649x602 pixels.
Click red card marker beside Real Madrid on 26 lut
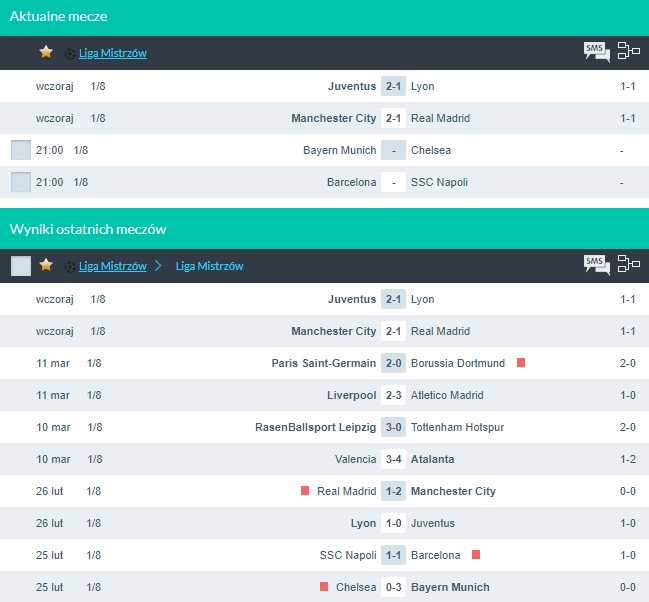coord(305,491)
